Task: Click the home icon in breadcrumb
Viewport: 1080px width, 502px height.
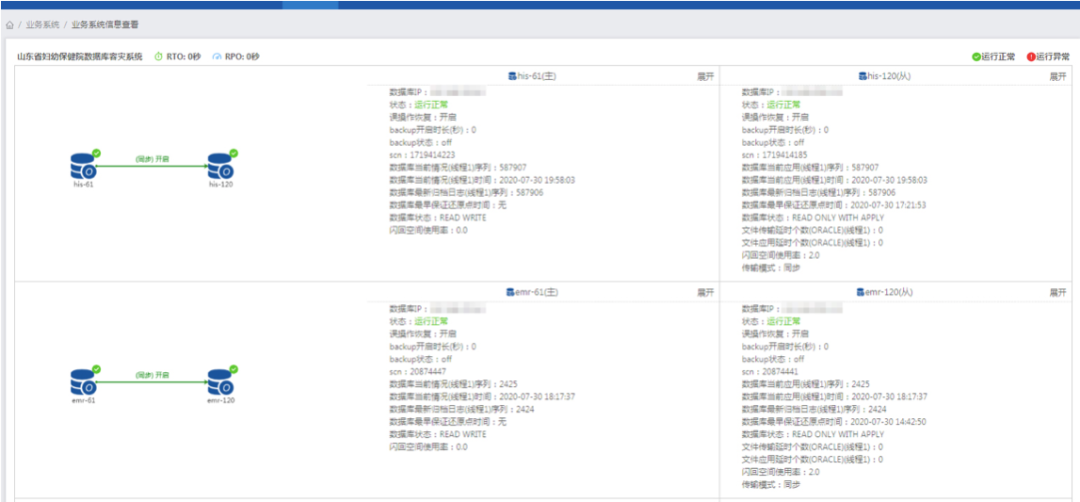Action: click(10, 24)
